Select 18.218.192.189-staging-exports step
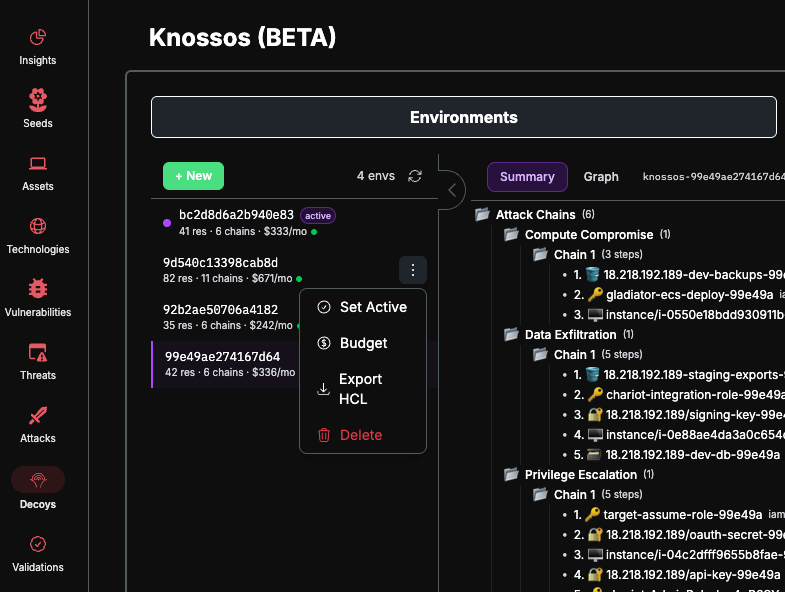Screen dimensions: 785x592 [x=679, y=375]
